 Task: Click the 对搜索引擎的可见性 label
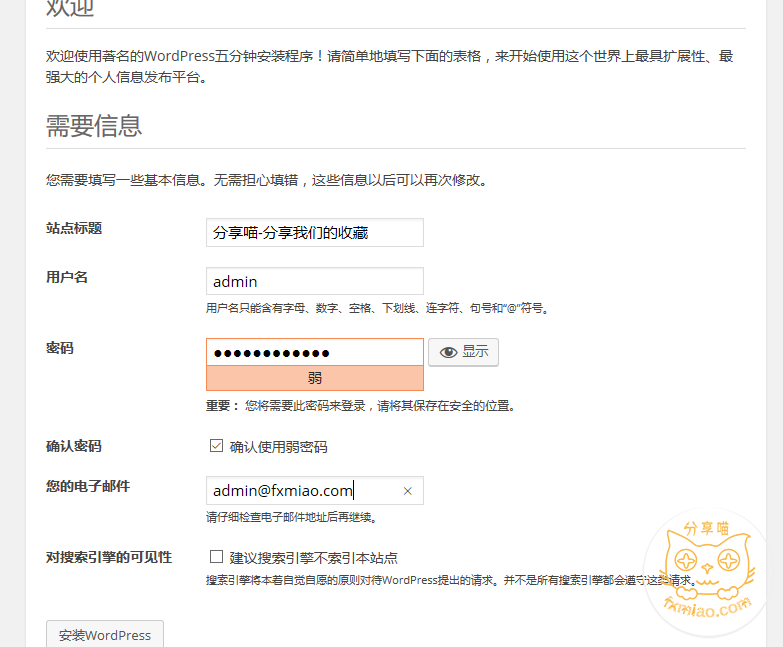point(109,557)
